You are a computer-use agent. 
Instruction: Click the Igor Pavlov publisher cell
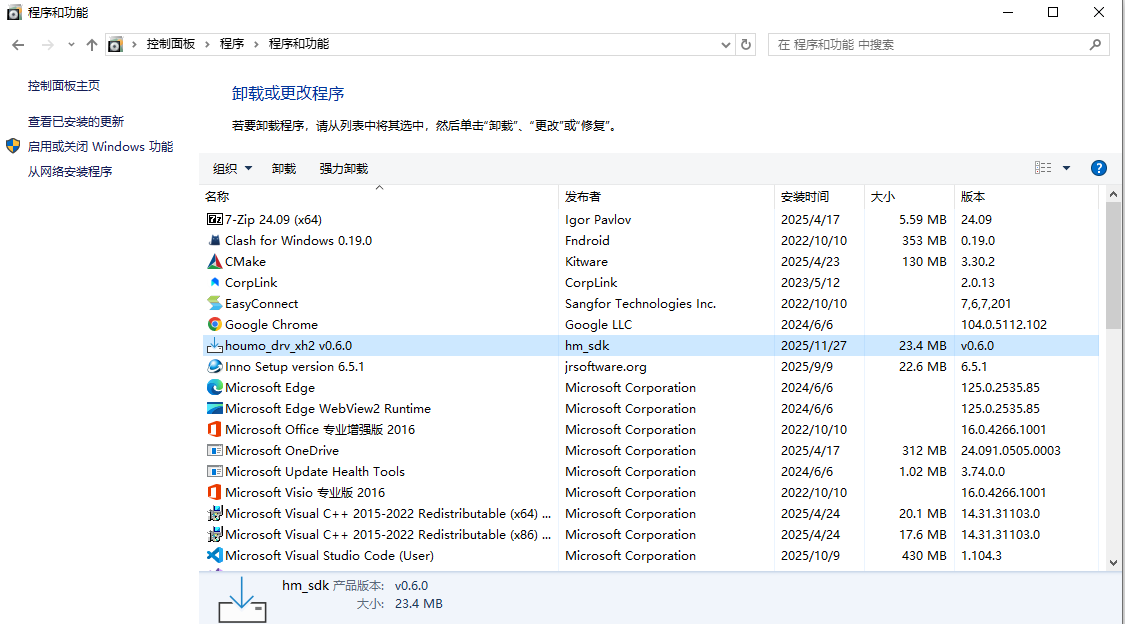[x=598, y=219]
